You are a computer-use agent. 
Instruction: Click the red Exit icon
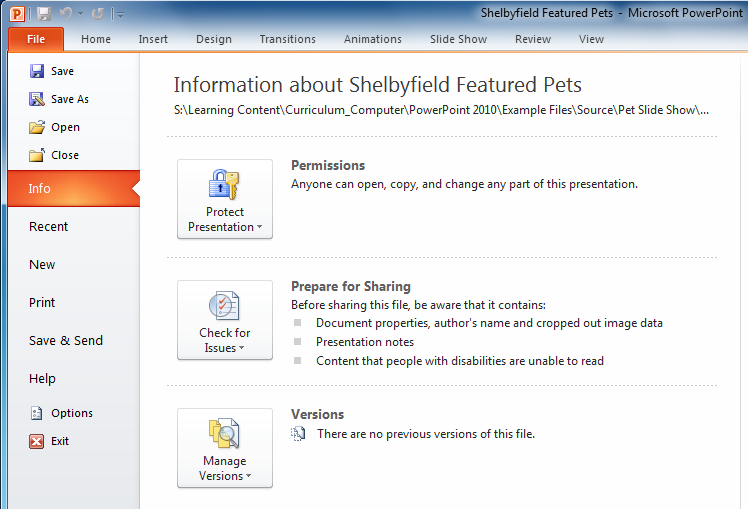coord(37,441)
